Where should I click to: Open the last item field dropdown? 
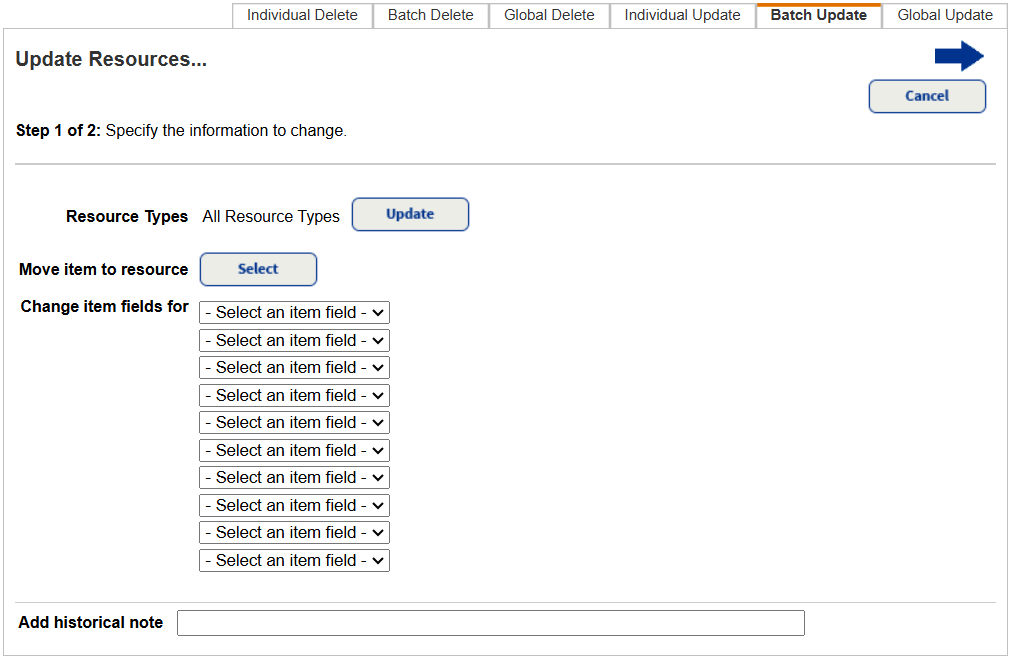tap(294, 560)
